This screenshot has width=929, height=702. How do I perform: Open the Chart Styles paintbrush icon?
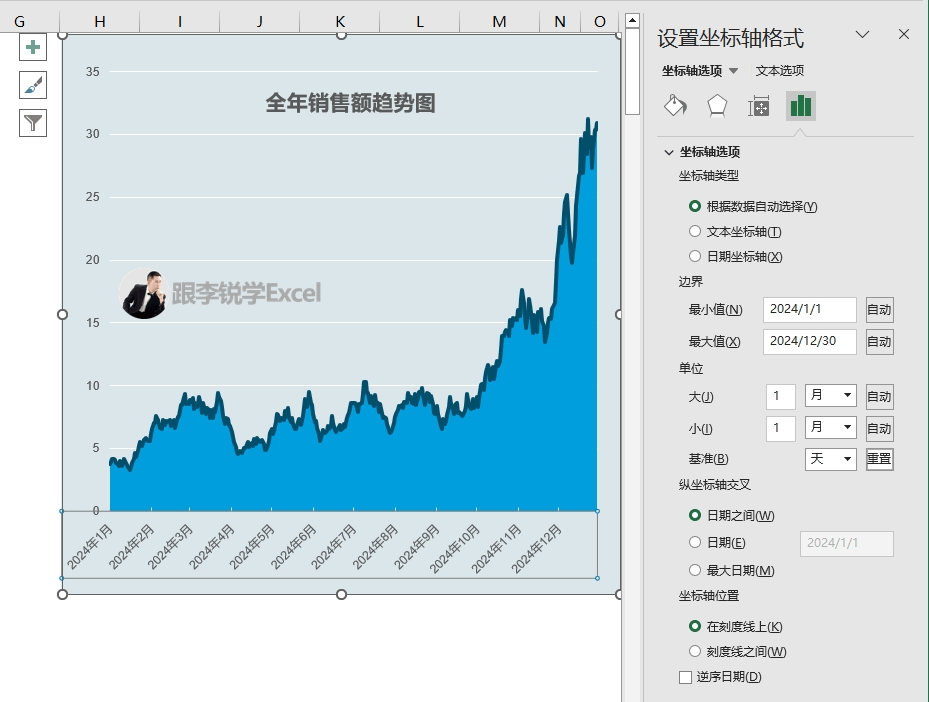[33, 85]
